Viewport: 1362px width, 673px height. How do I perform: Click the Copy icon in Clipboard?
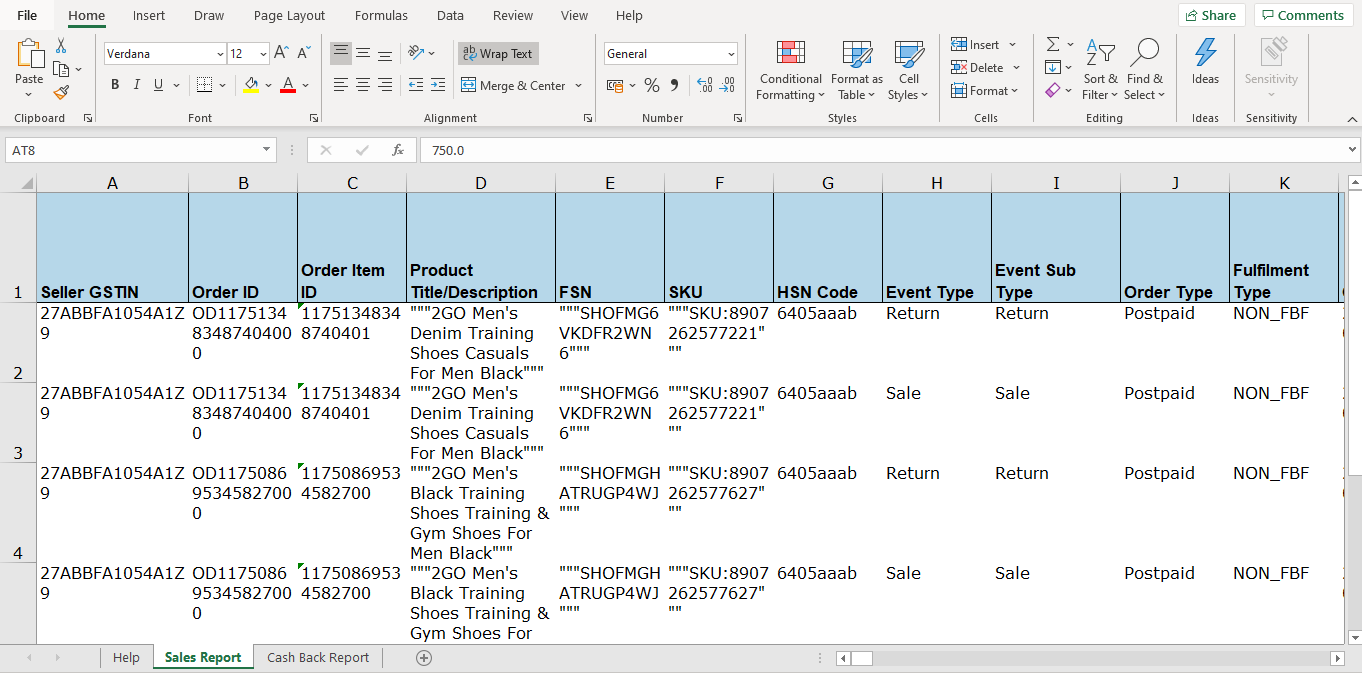tap(61, 69)
